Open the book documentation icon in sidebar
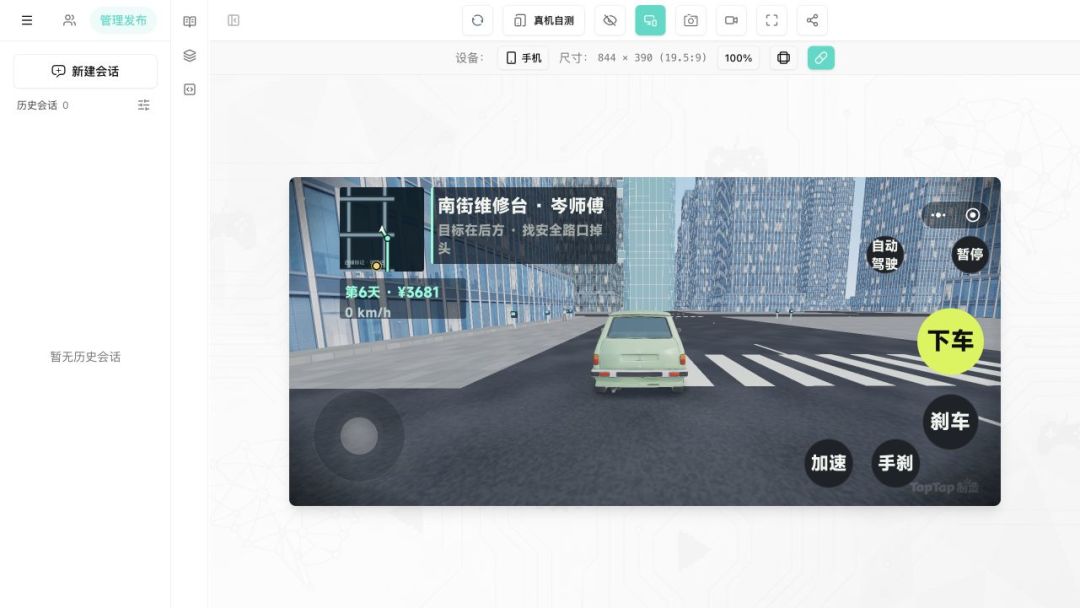The width and height of the screenshot is (1080, 608). click(x=189, y=21)
